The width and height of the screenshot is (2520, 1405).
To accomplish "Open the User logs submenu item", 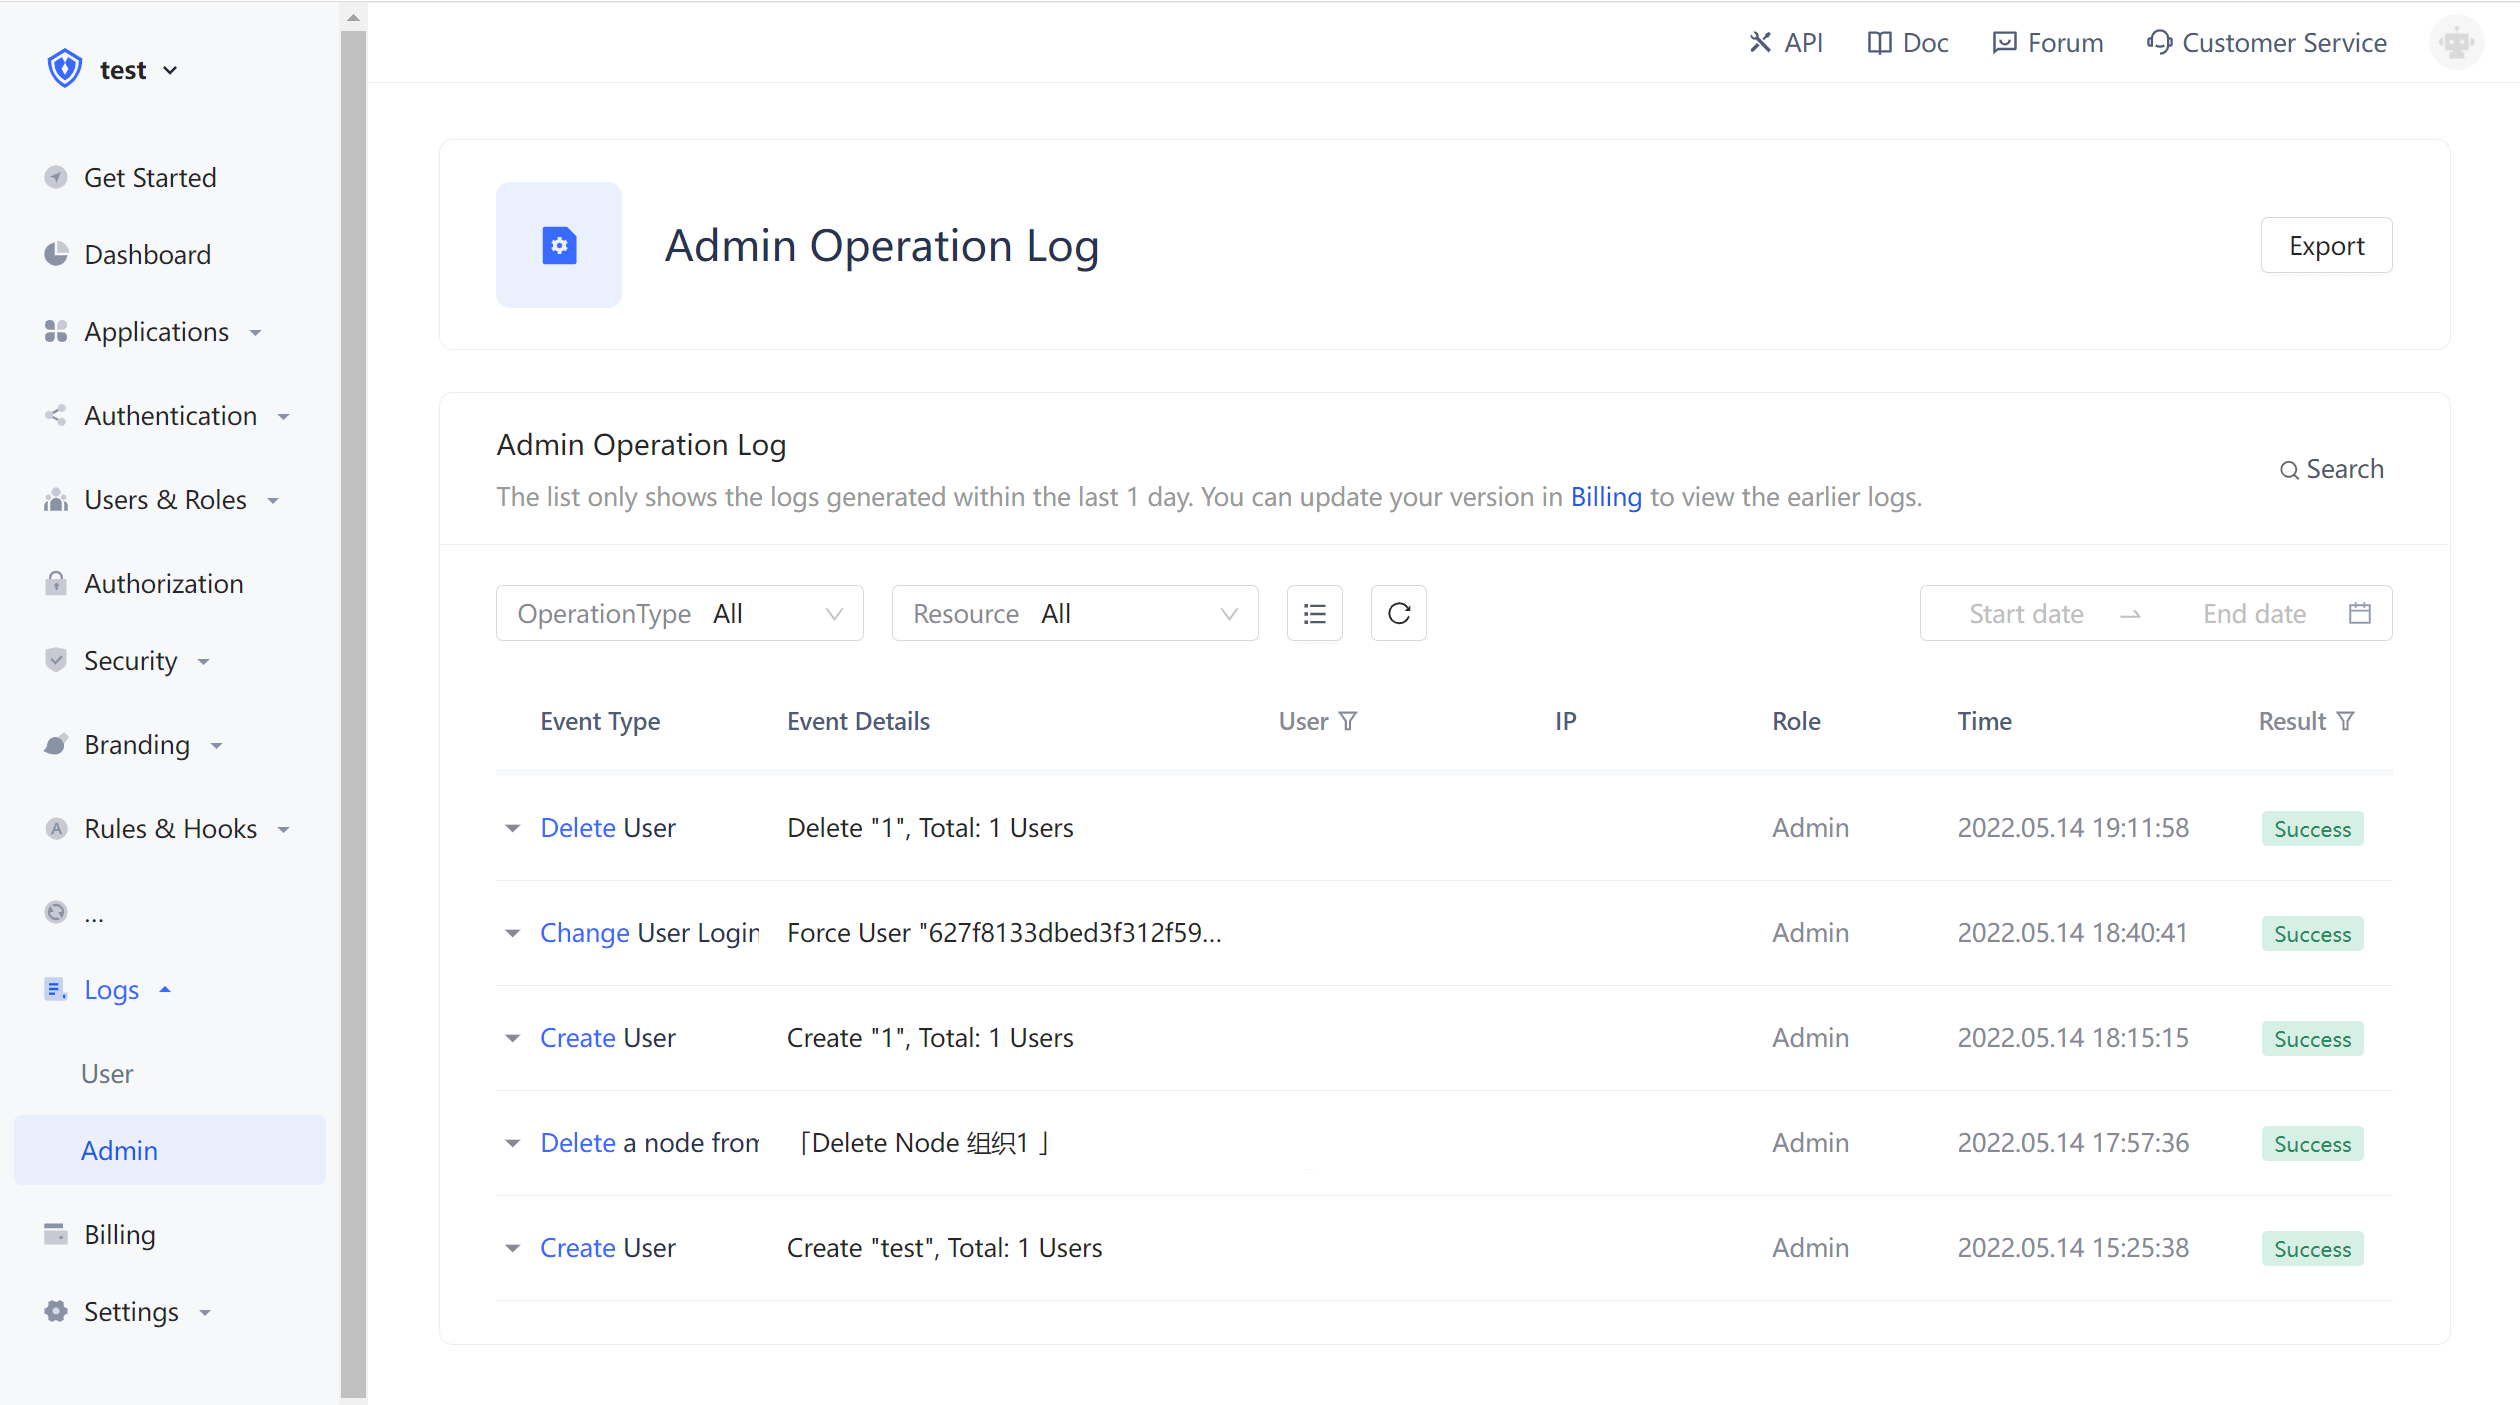I will [107, 1074].
